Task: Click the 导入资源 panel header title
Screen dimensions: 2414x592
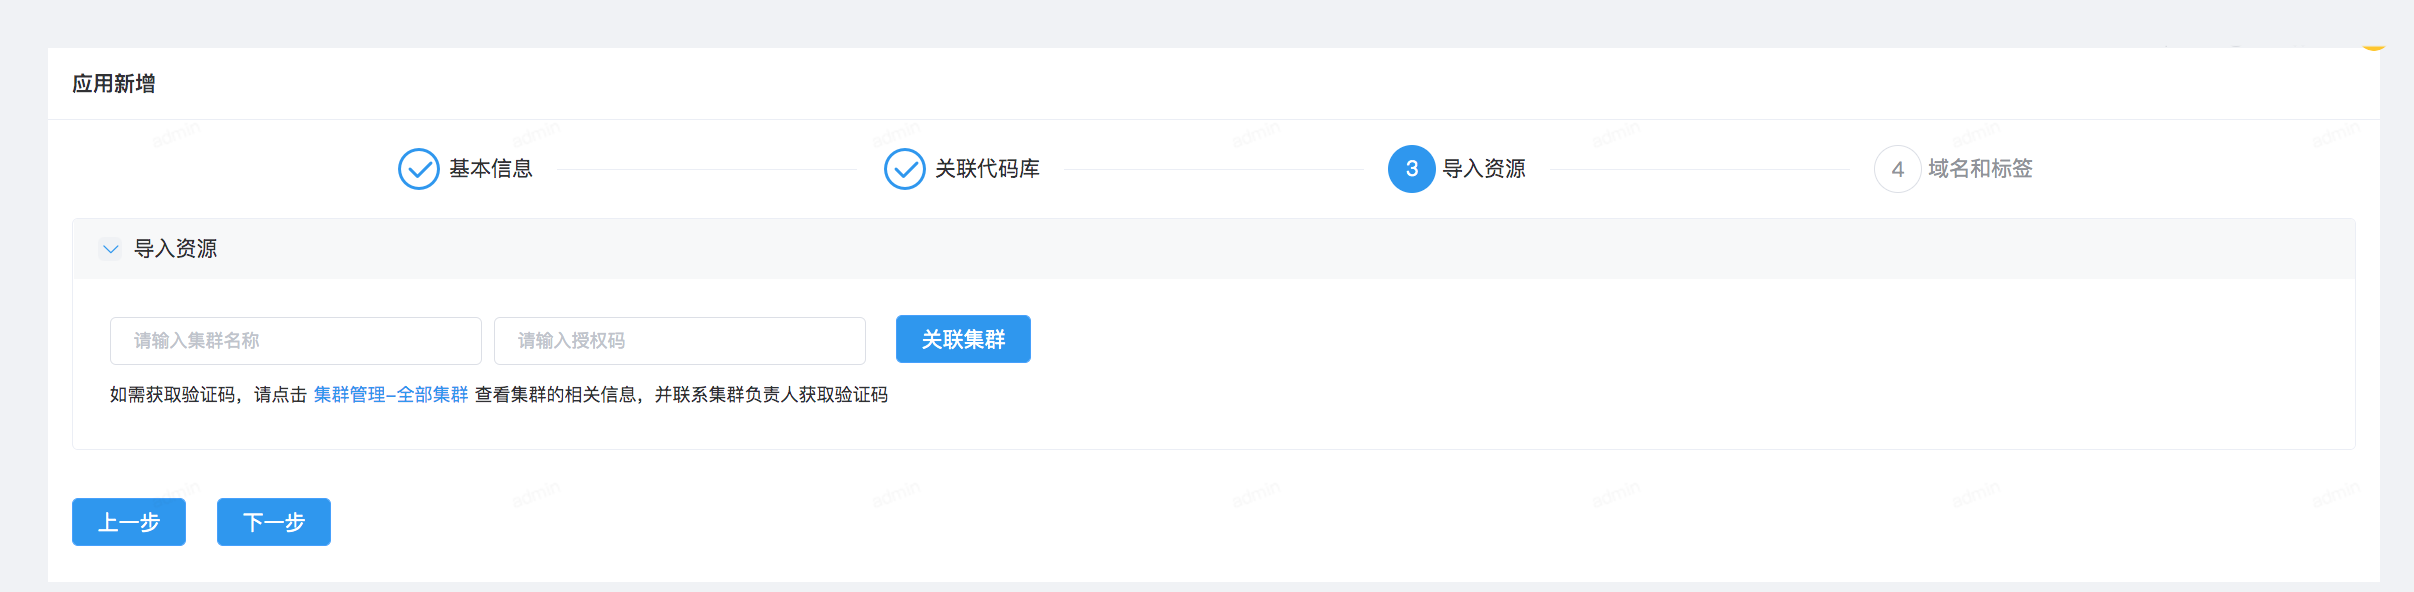Action: click(x=176, y=249)
